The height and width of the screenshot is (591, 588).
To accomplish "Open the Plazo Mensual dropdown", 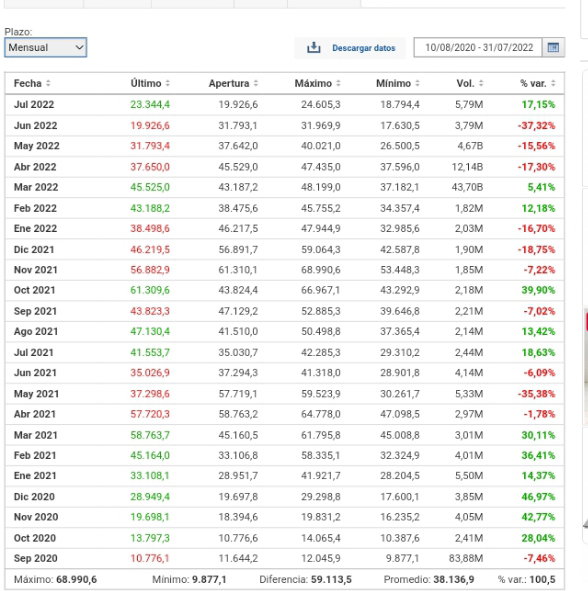I will tap(46, 47).
